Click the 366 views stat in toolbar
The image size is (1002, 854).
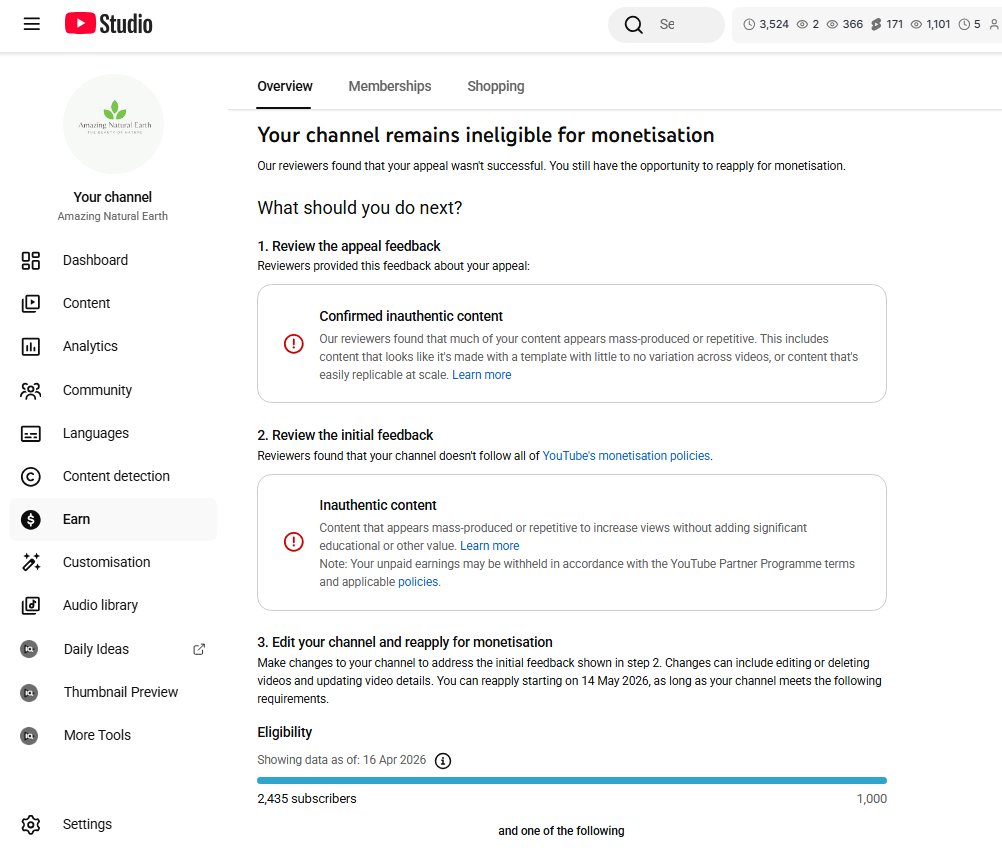coord(845,24)
